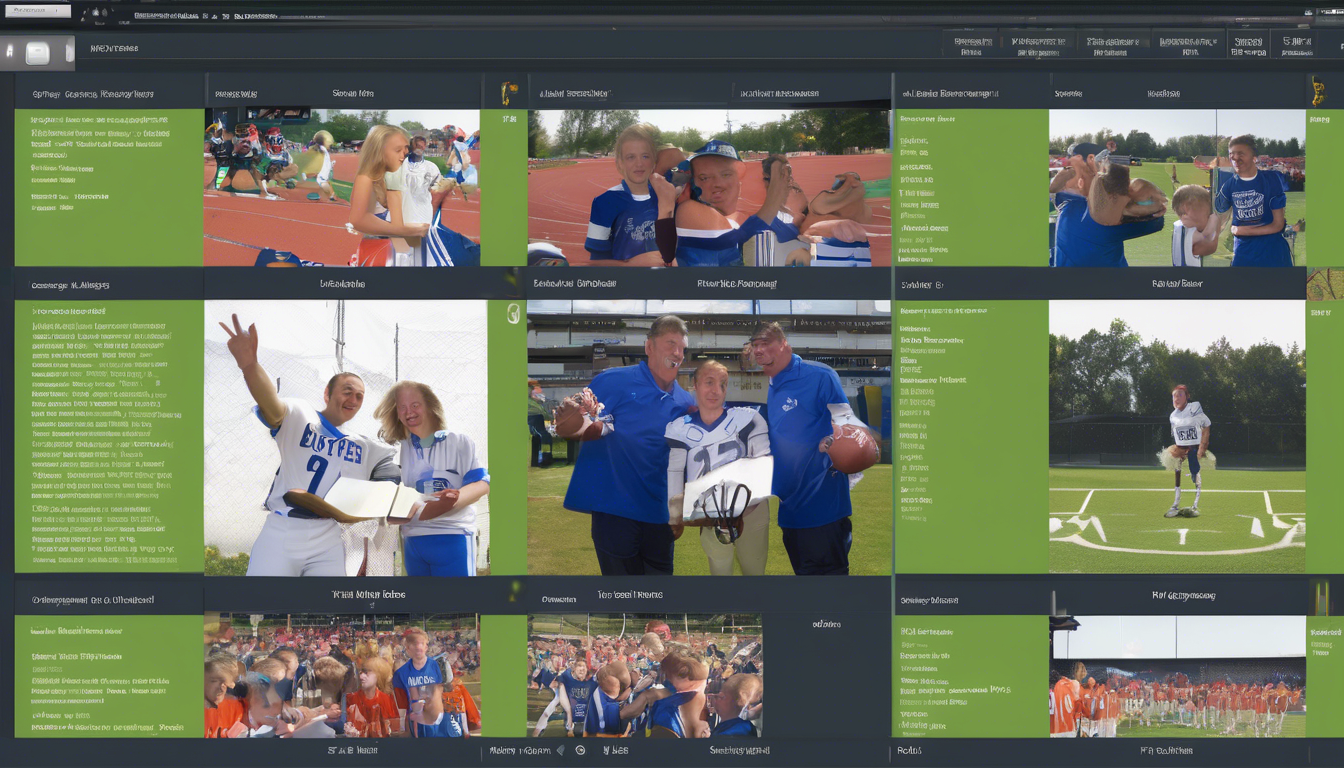1344x768 pixels.
Task: Select the leftmost tab in the top-right tab group
Action: (972, 46)
